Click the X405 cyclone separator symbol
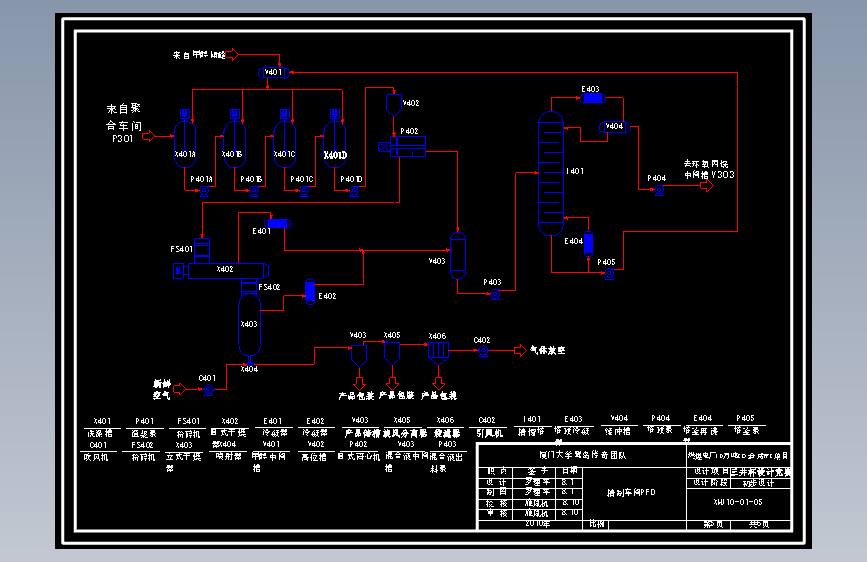 392,354
